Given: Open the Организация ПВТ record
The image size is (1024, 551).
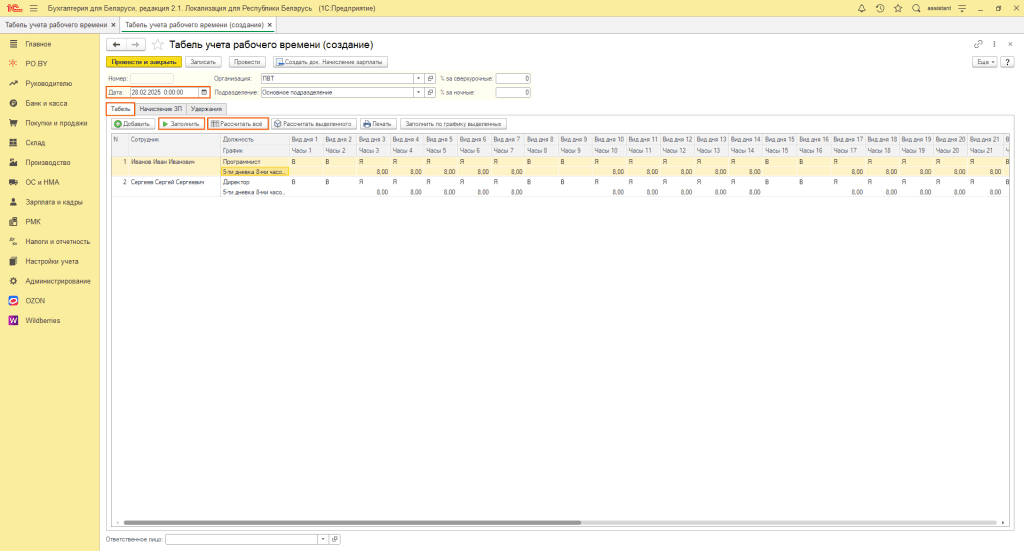Looking at the screenshot, I should pyautogui.click(x=430, y=78).
